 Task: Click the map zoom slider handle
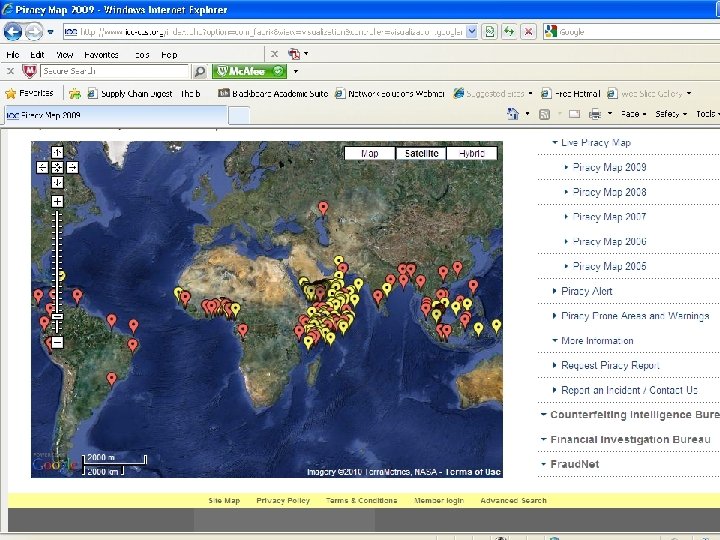click(58, 316)
